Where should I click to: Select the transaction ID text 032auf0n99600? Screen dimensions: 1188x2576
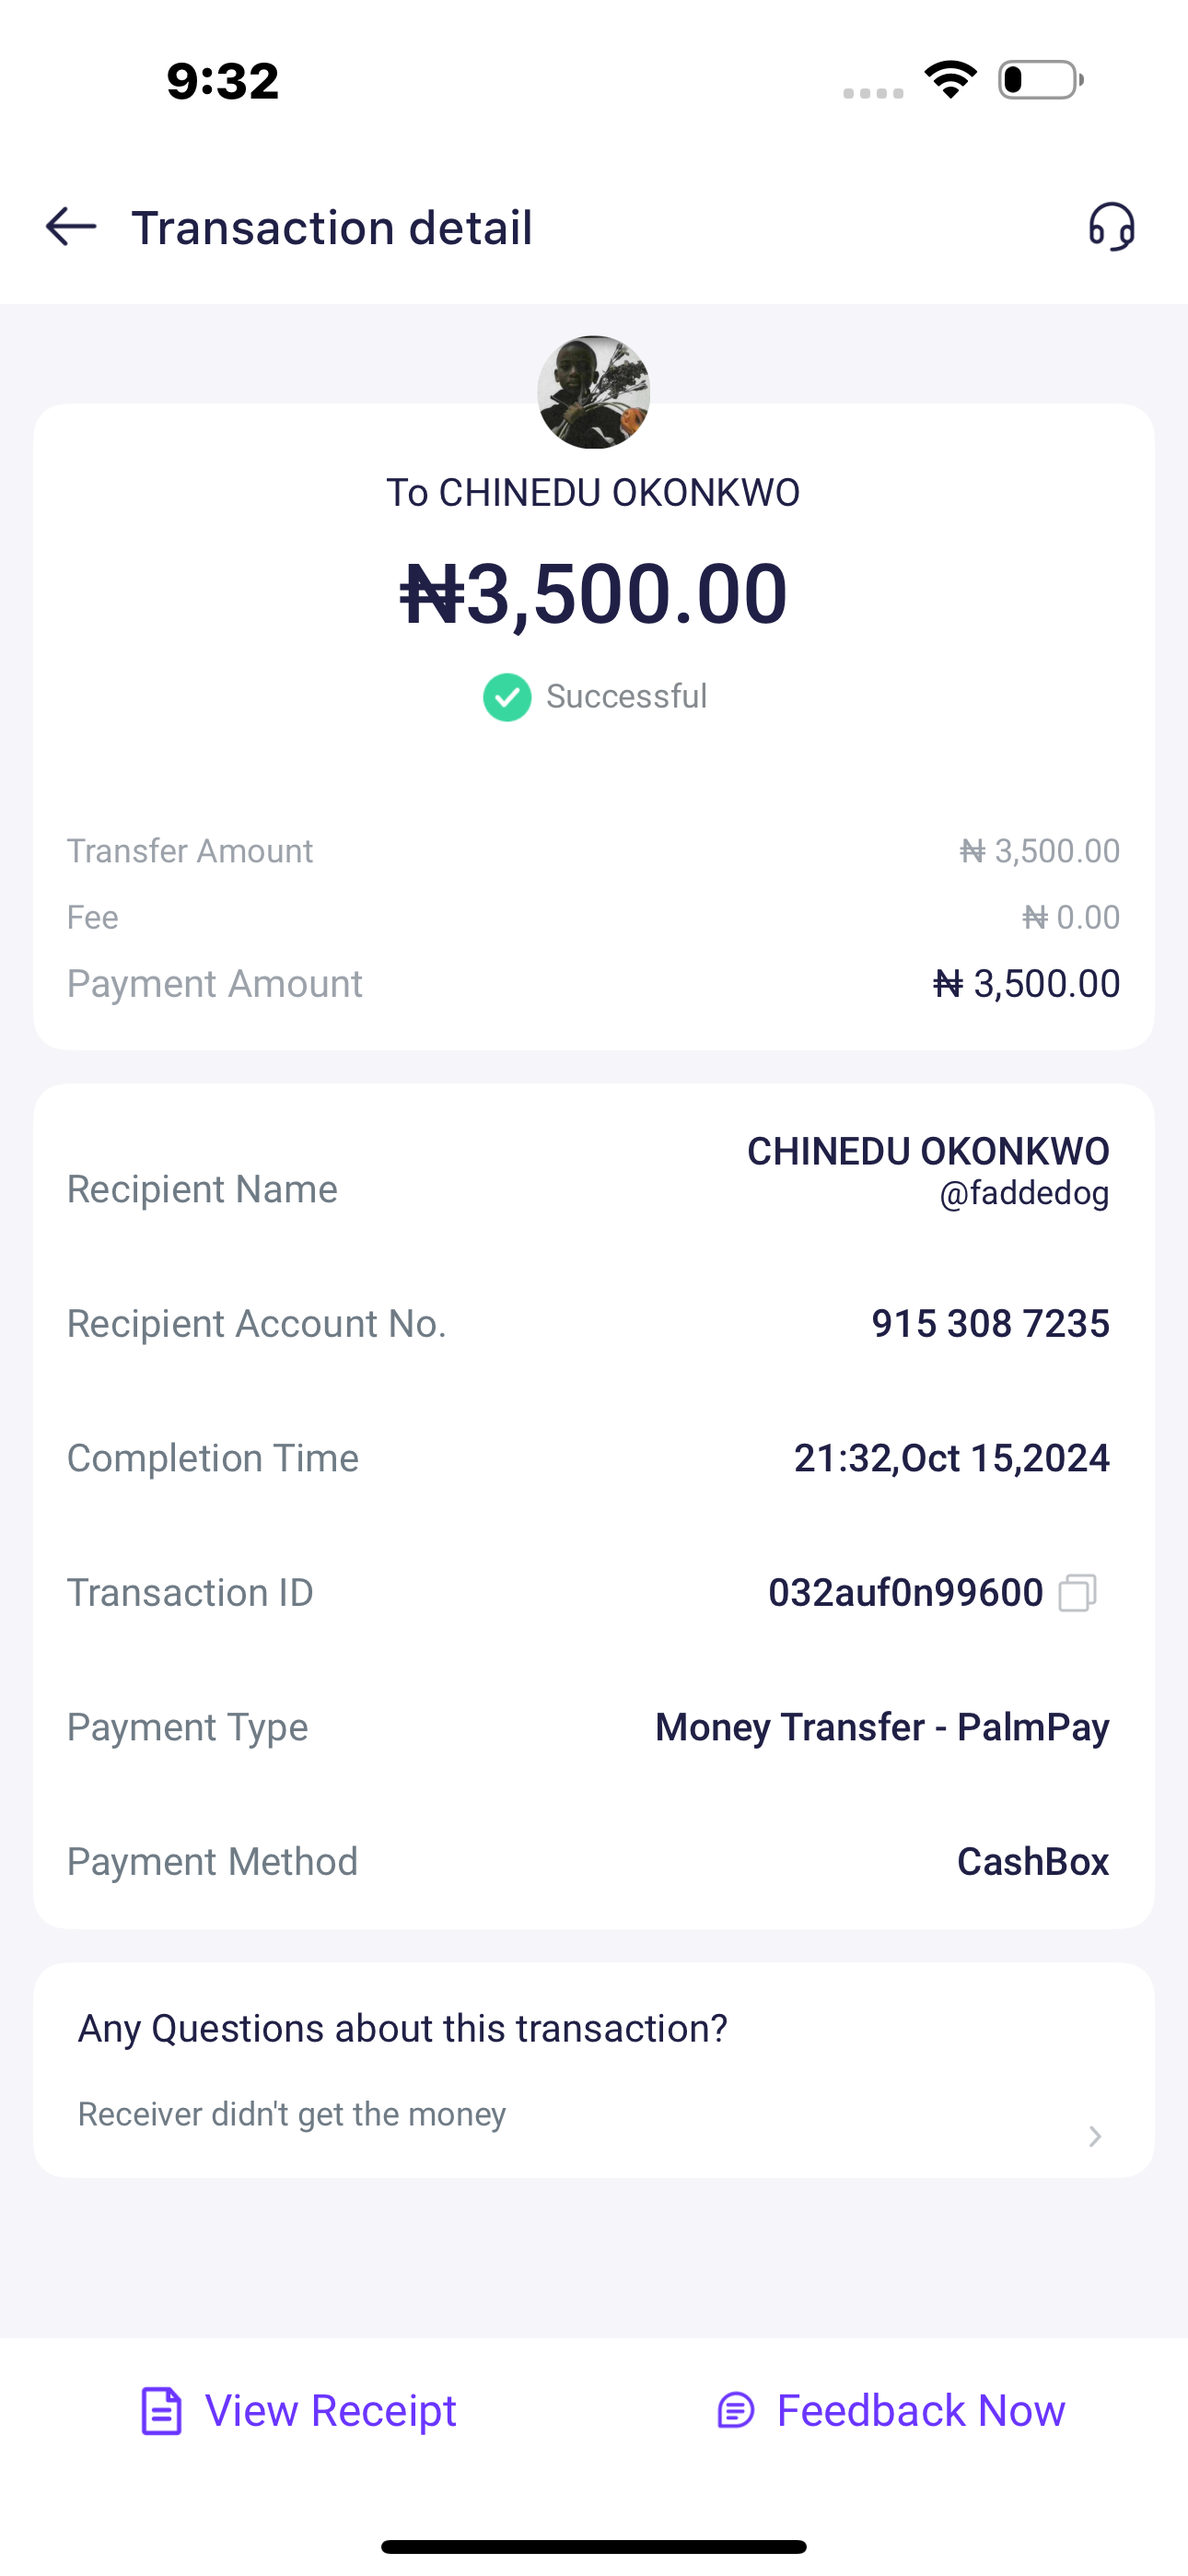point(905,1592)
